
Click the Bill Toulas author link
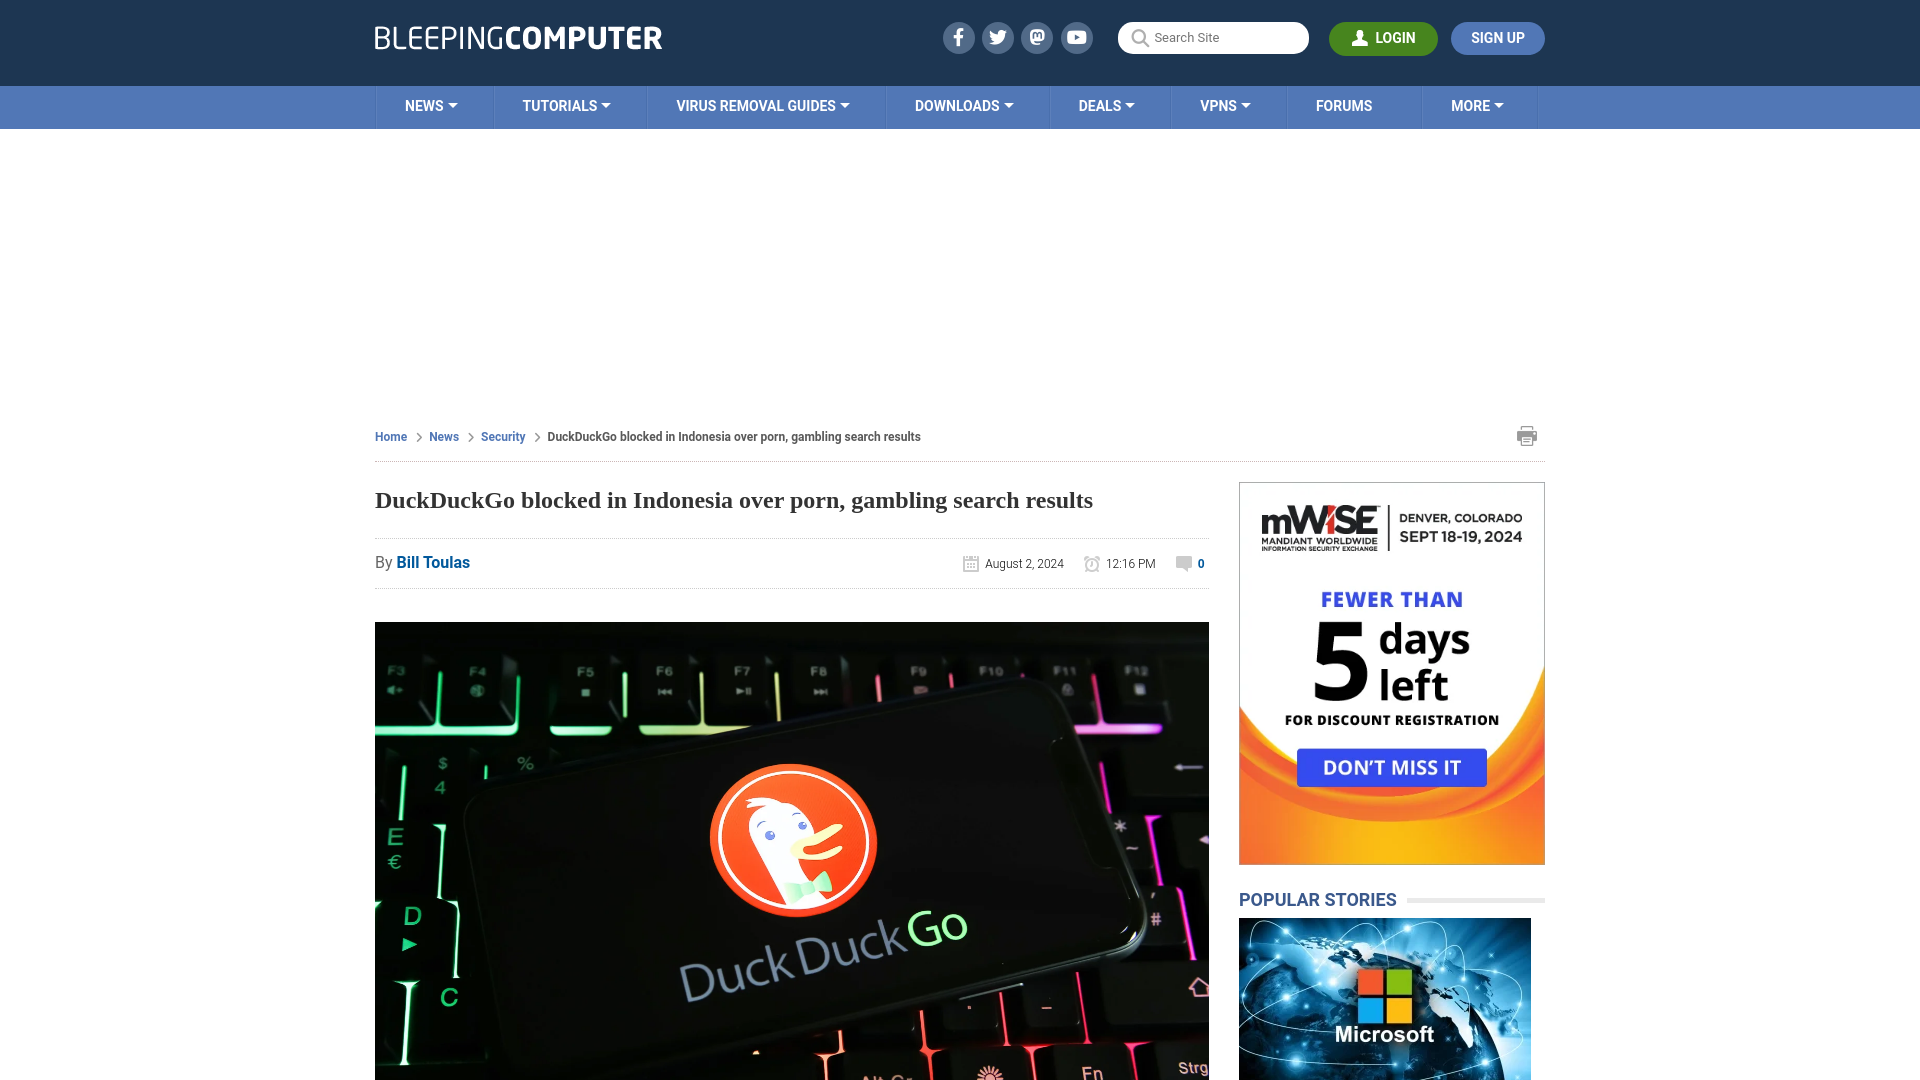point(433,562)
